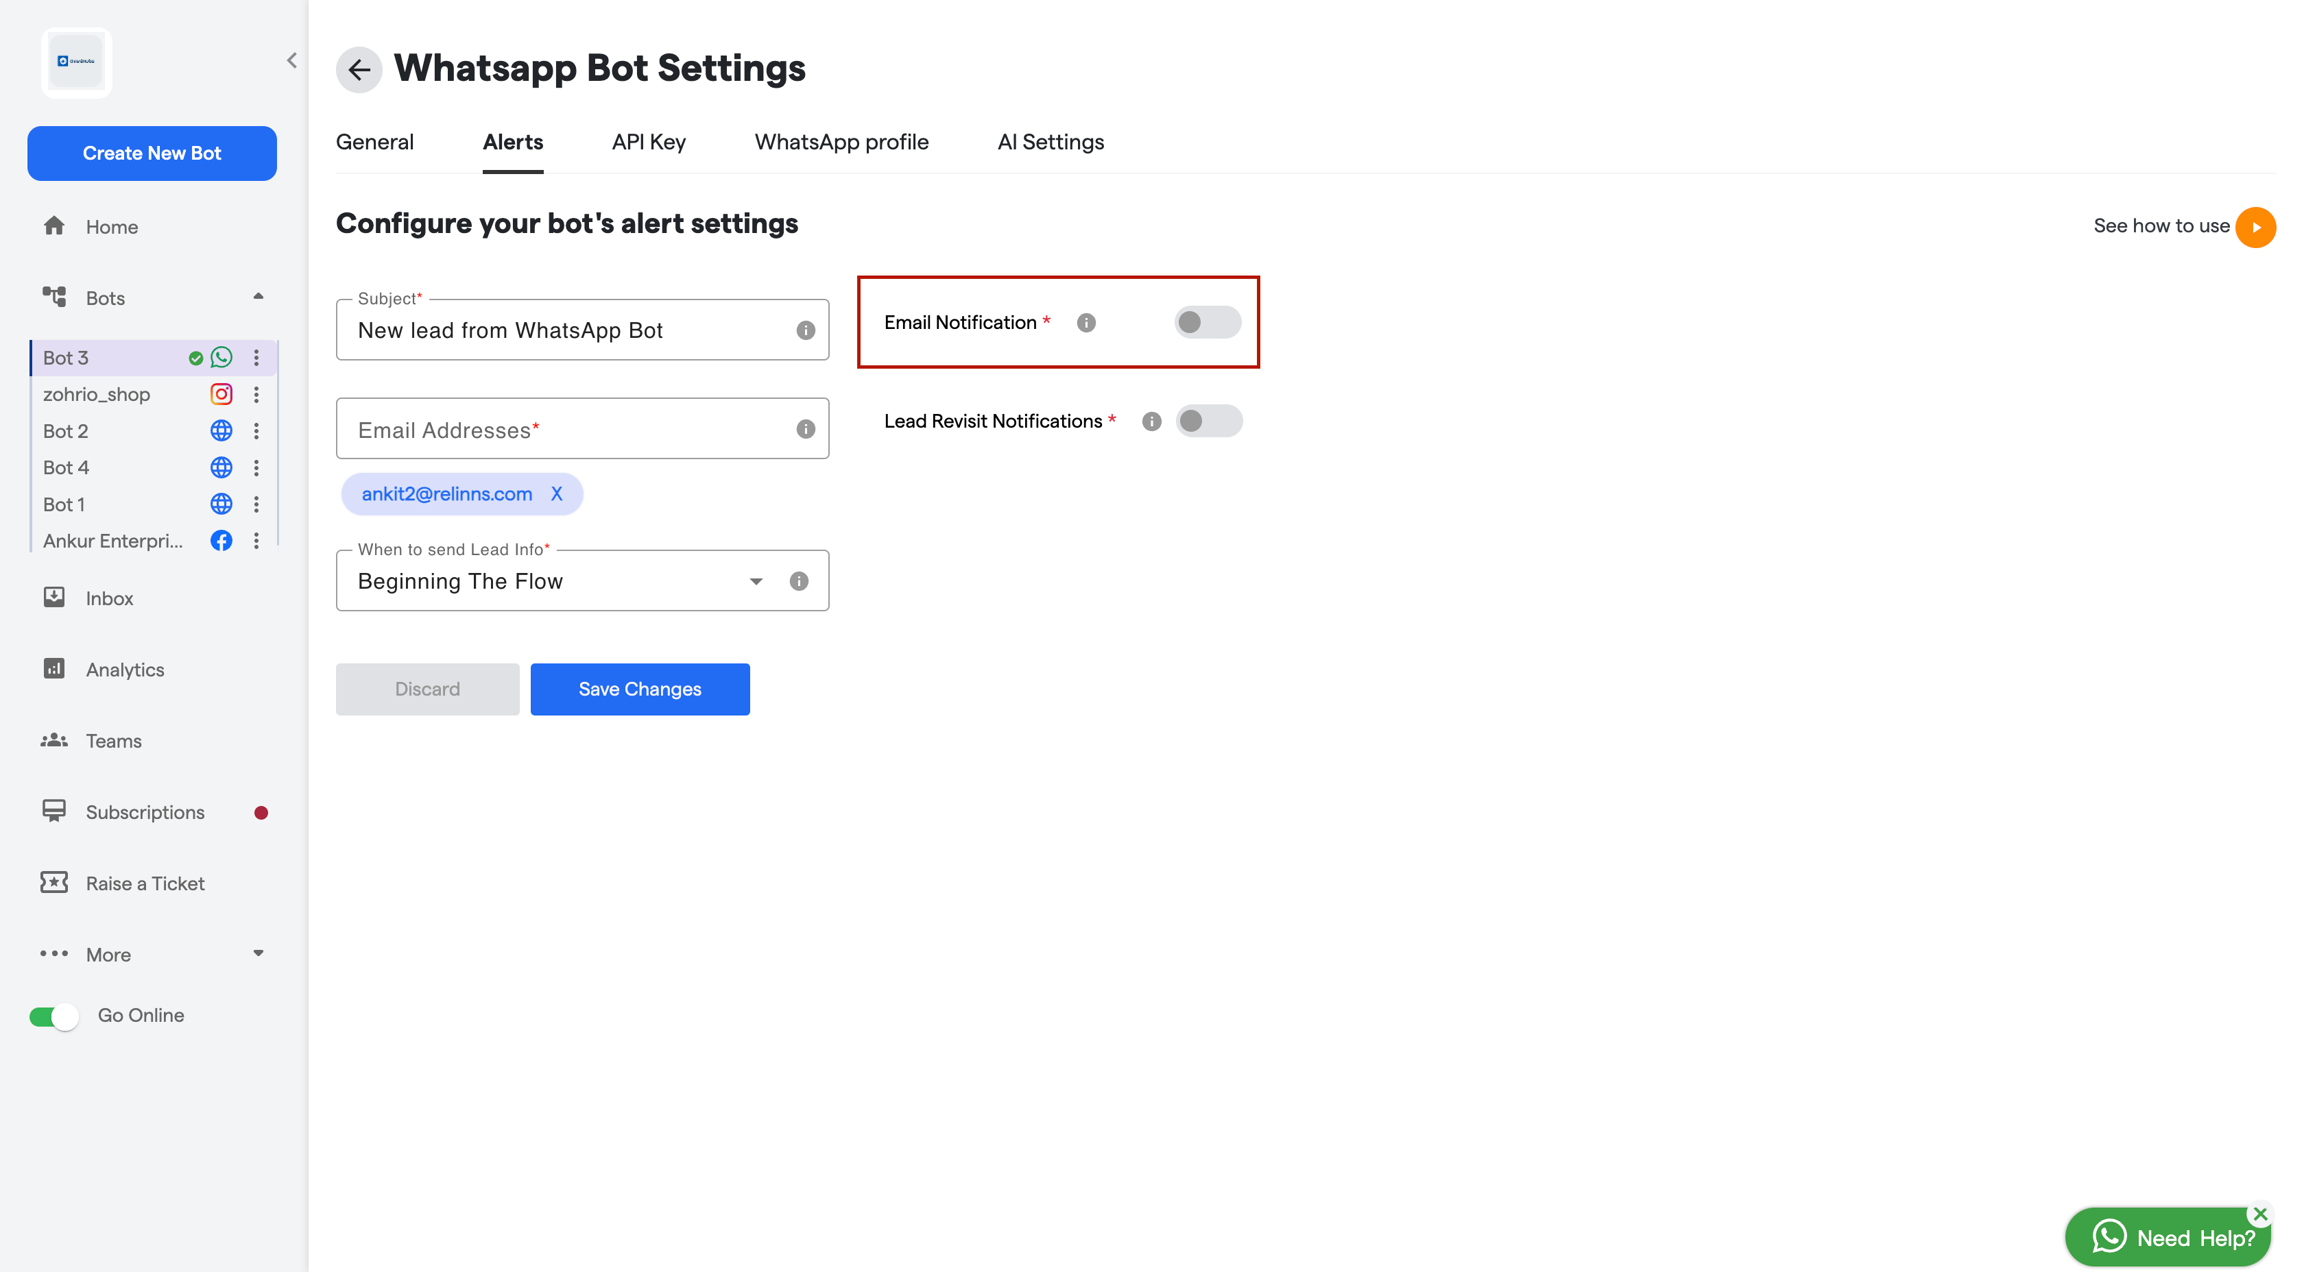Click the back arrow beside Whatsapp Bot Settings
The width and height of the screenshot is (2304, 1272).
pyautogui.click(x=359, y=69)
